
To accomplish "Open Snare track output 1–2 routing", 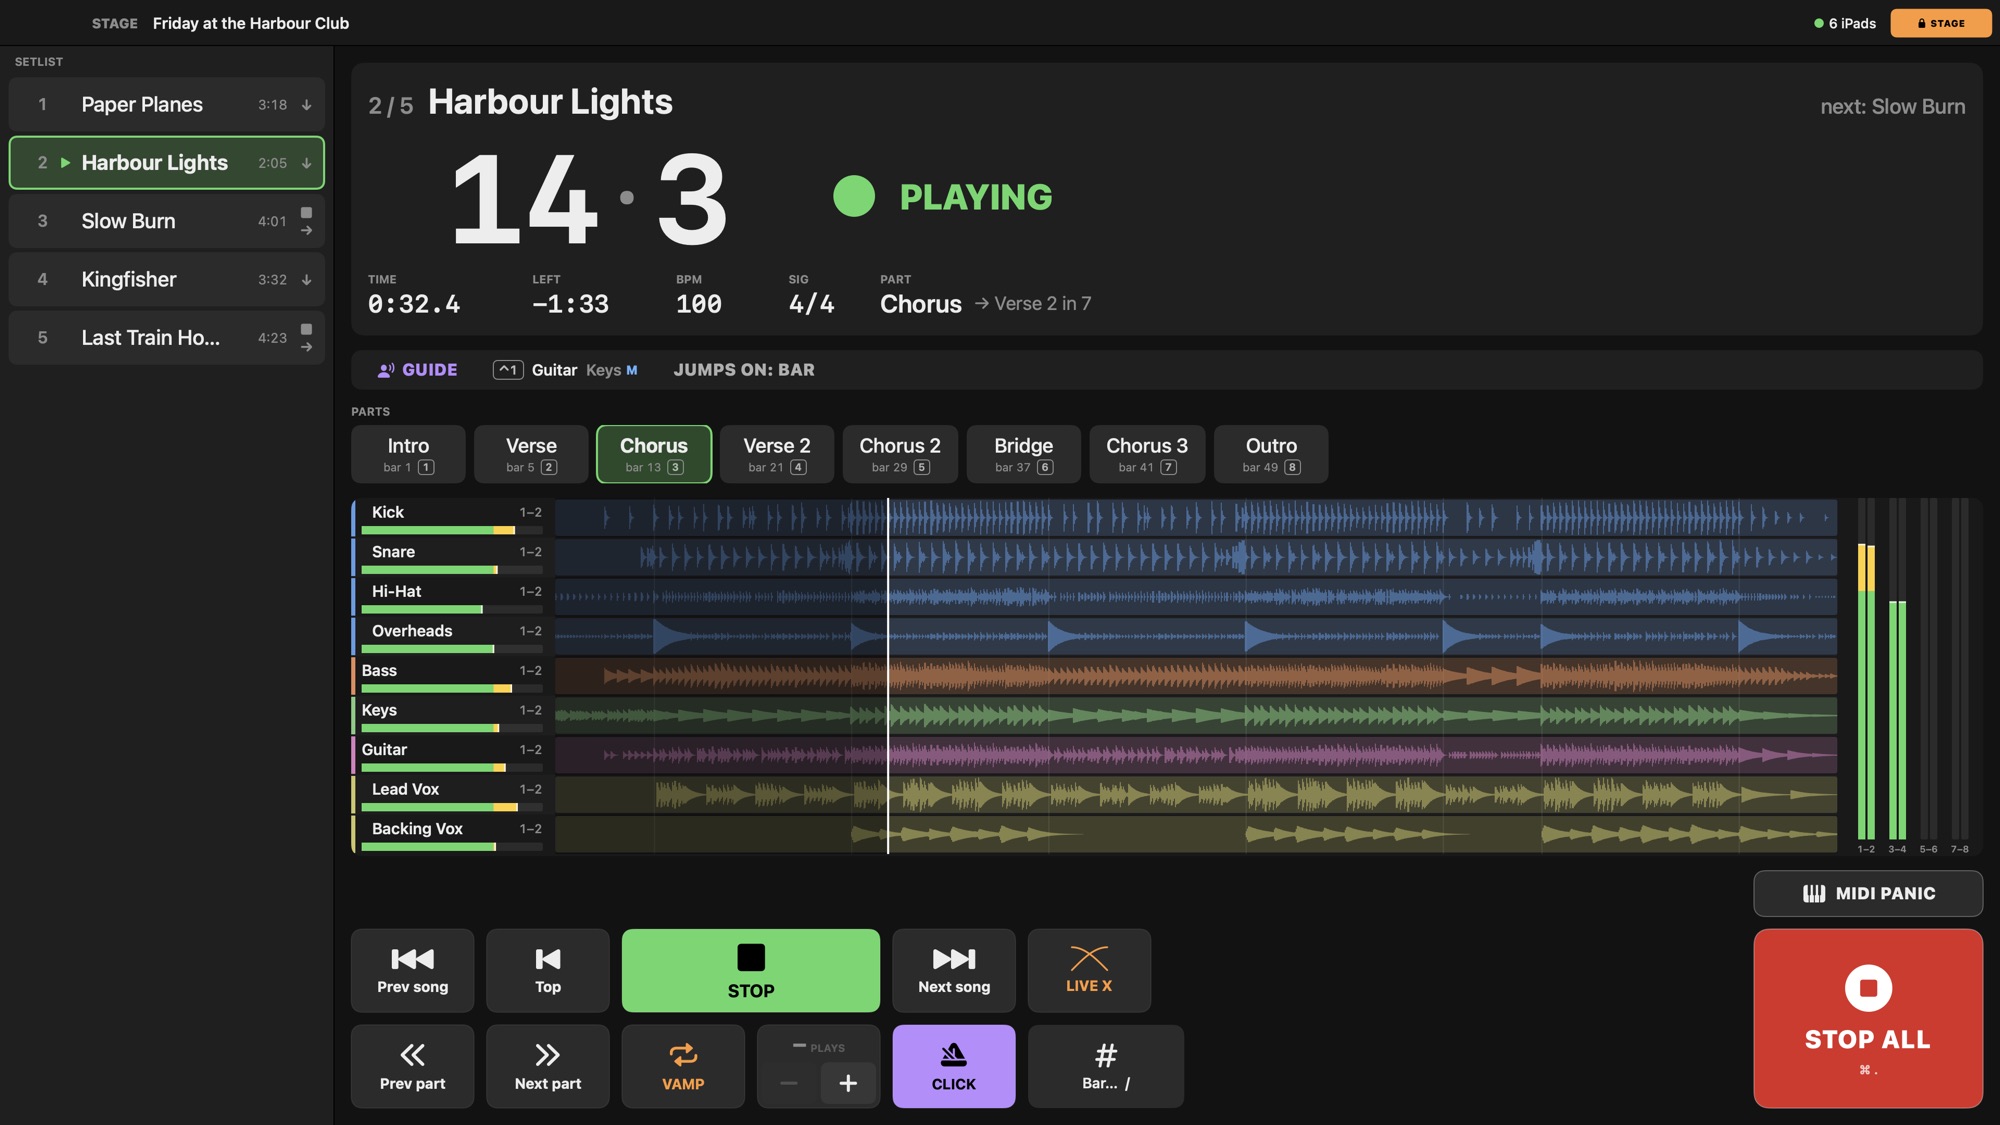I will (x=530, y=552).
